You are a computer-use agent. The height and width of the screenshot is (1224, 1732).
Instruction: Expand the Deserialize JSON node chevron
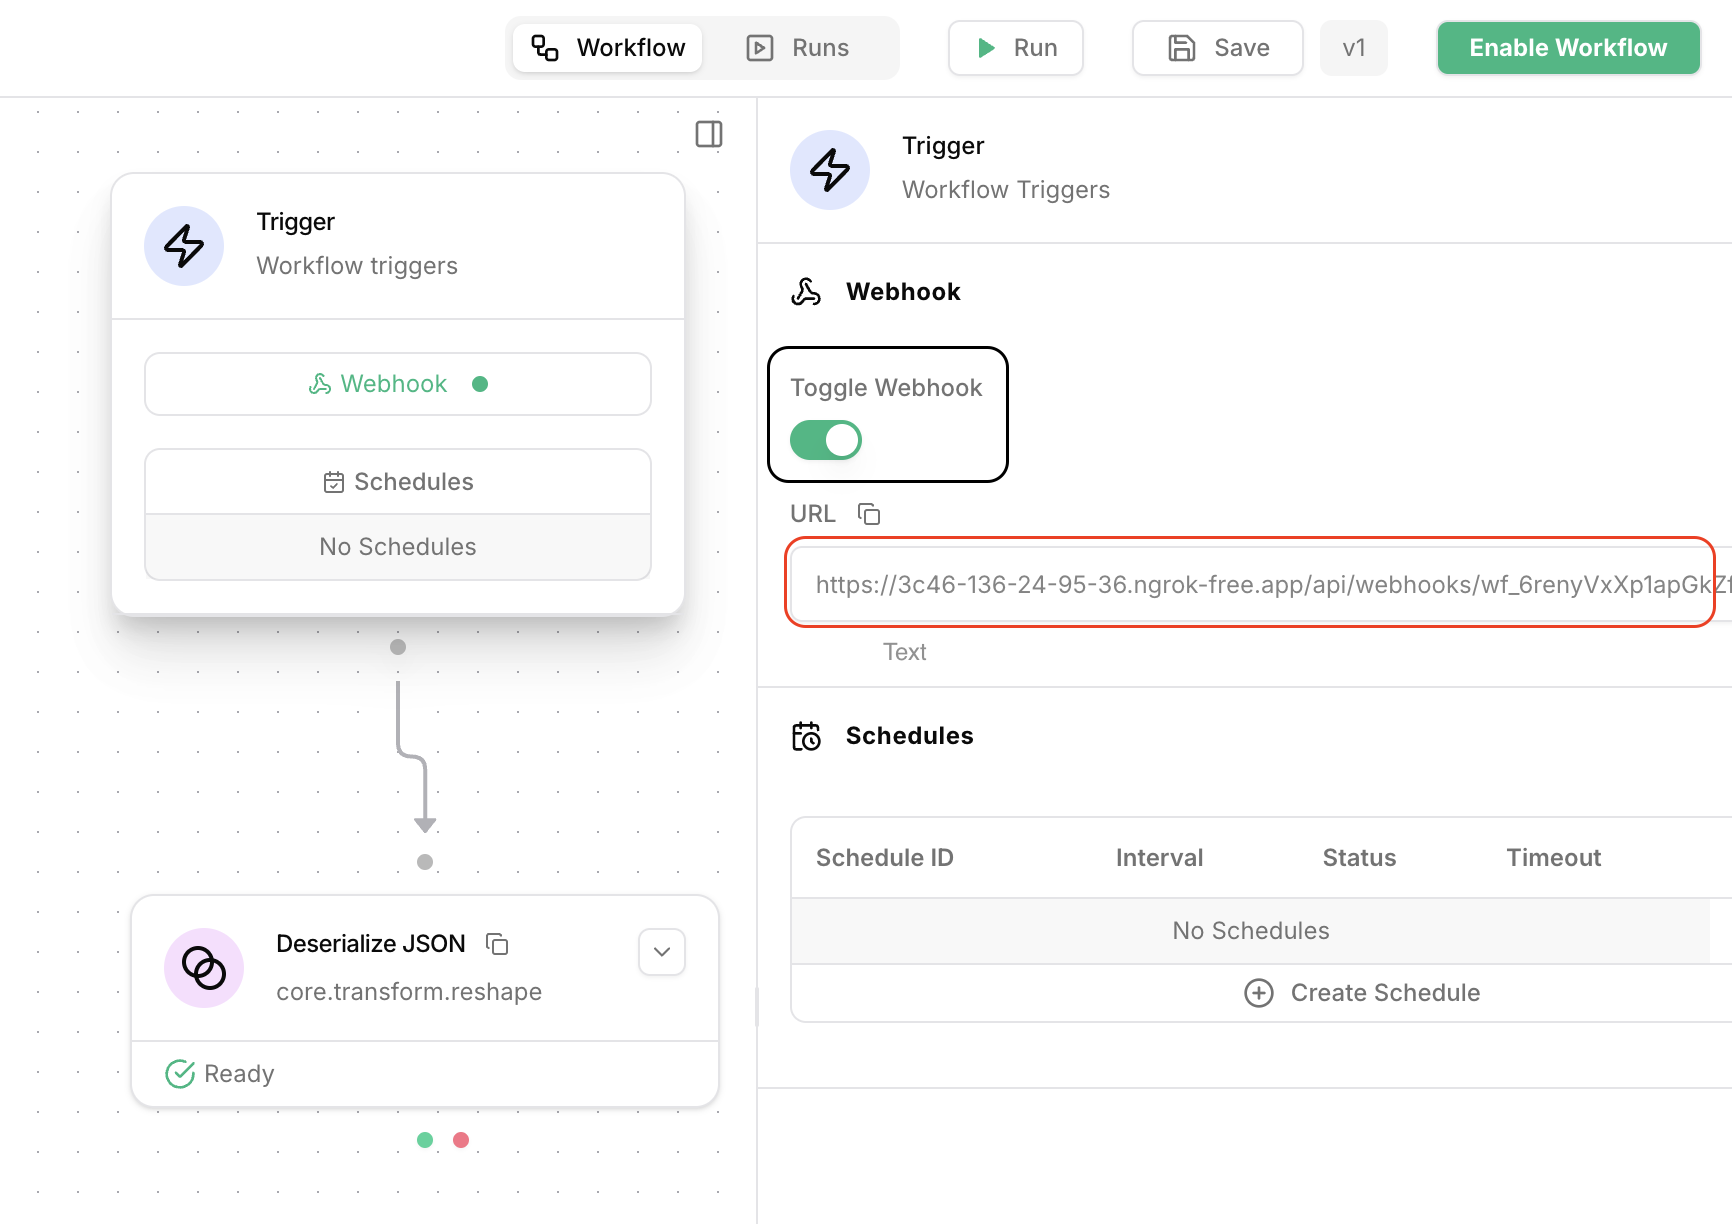[x=661, y=952]
